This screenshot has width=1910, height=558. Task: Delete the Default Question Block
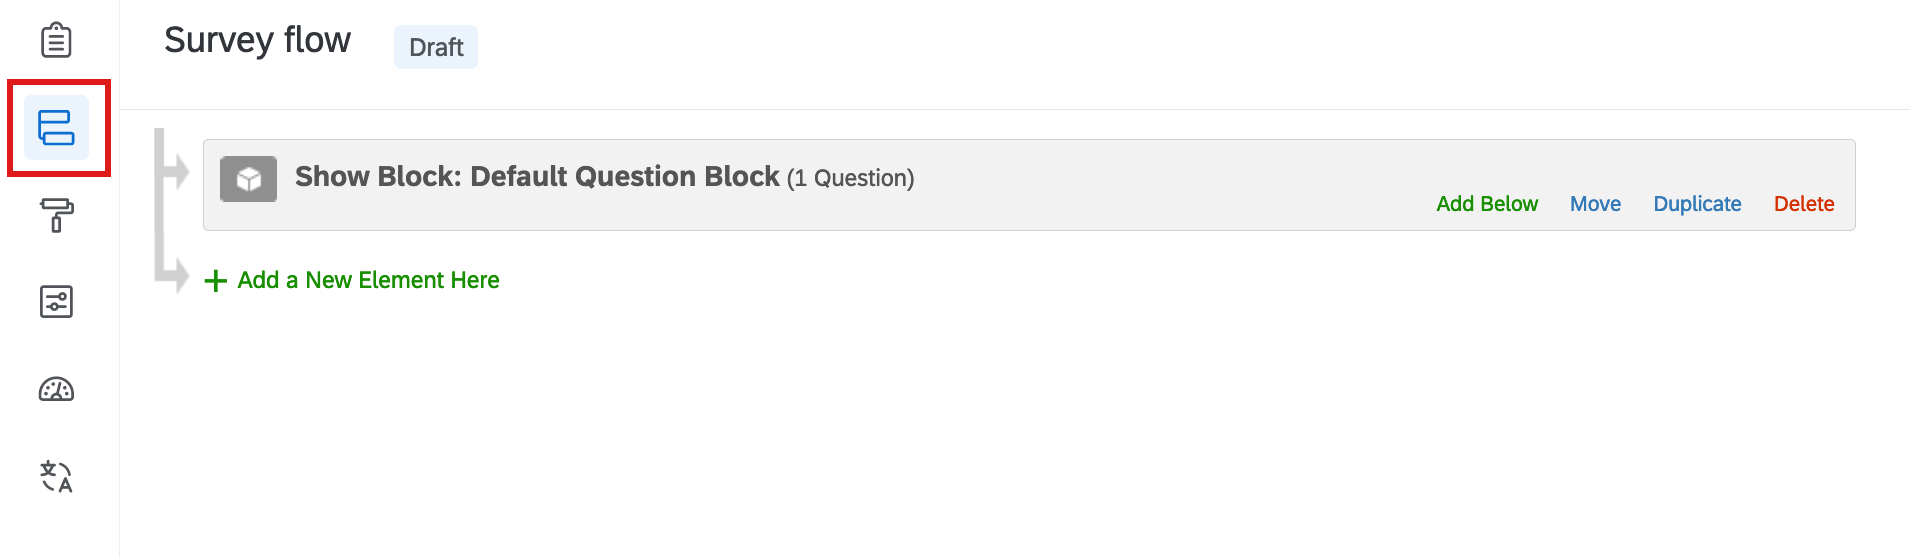[1804, 204]
